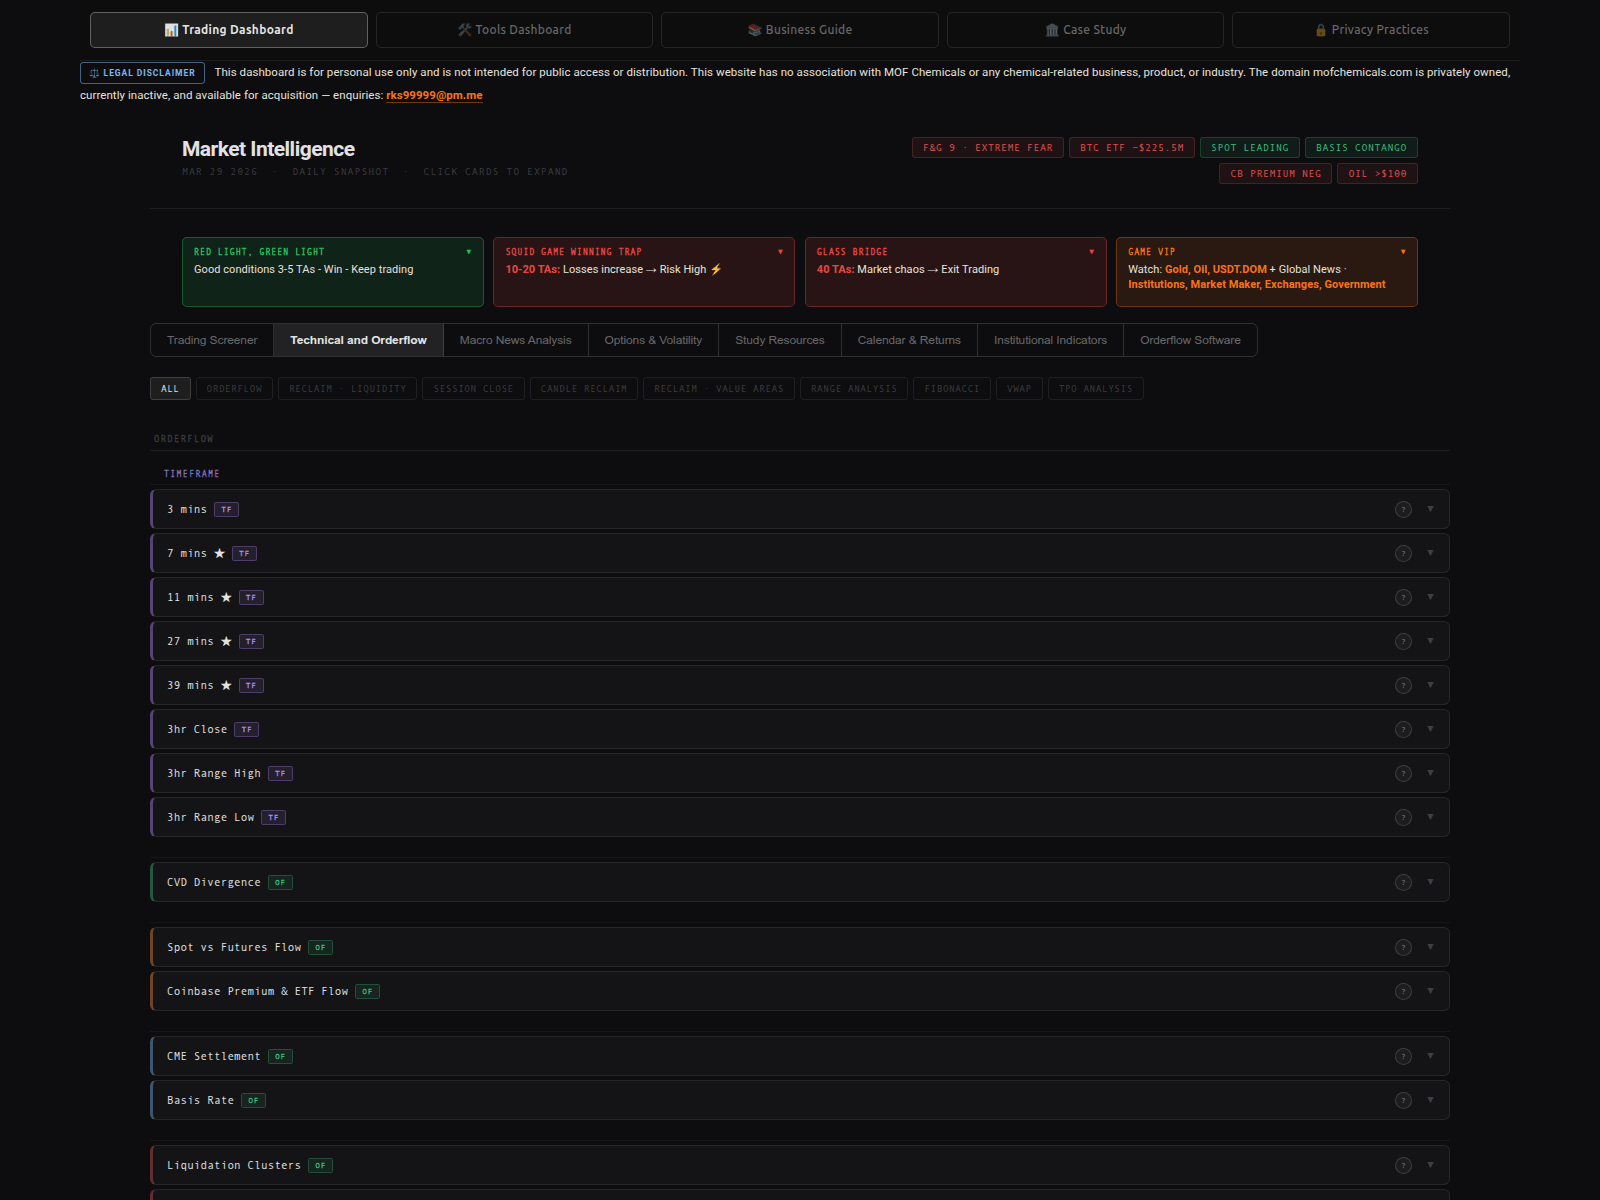
Task: Click the Legal Disclaimer button
Action: [x=142, y=73]
